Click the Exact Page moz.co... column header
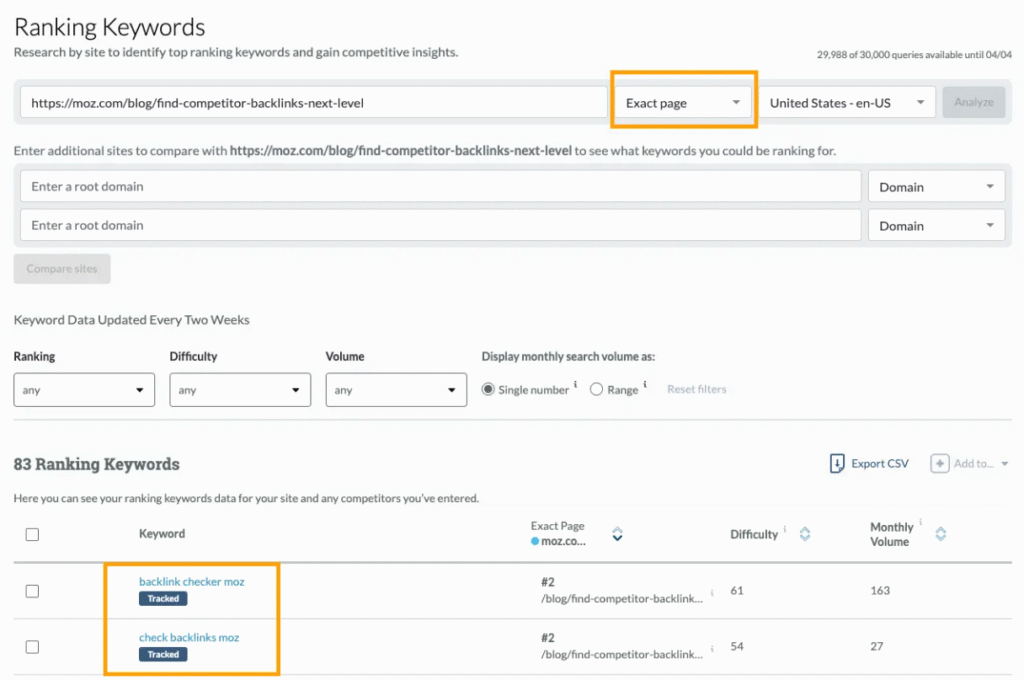Viewport: 1024px width, 680px height. tap(558, 534)
